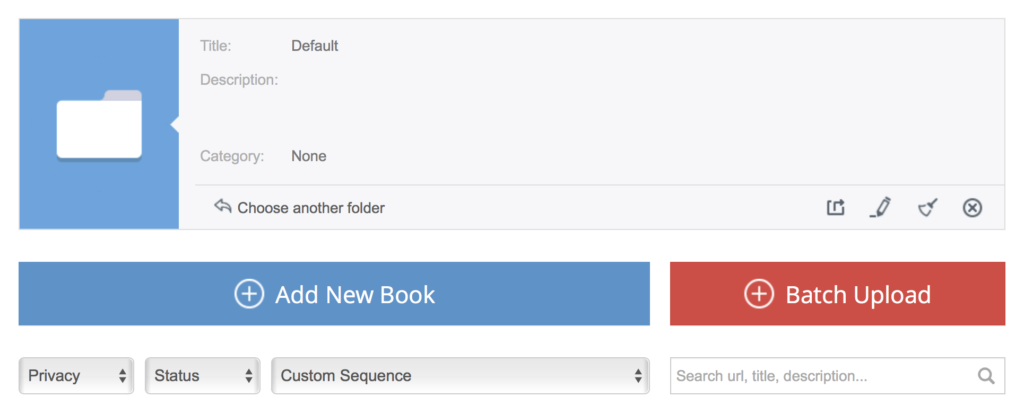Click the back arrow beside Choose another folder
This screenshot has width=1024, height=406.
(x=223, y=206)
